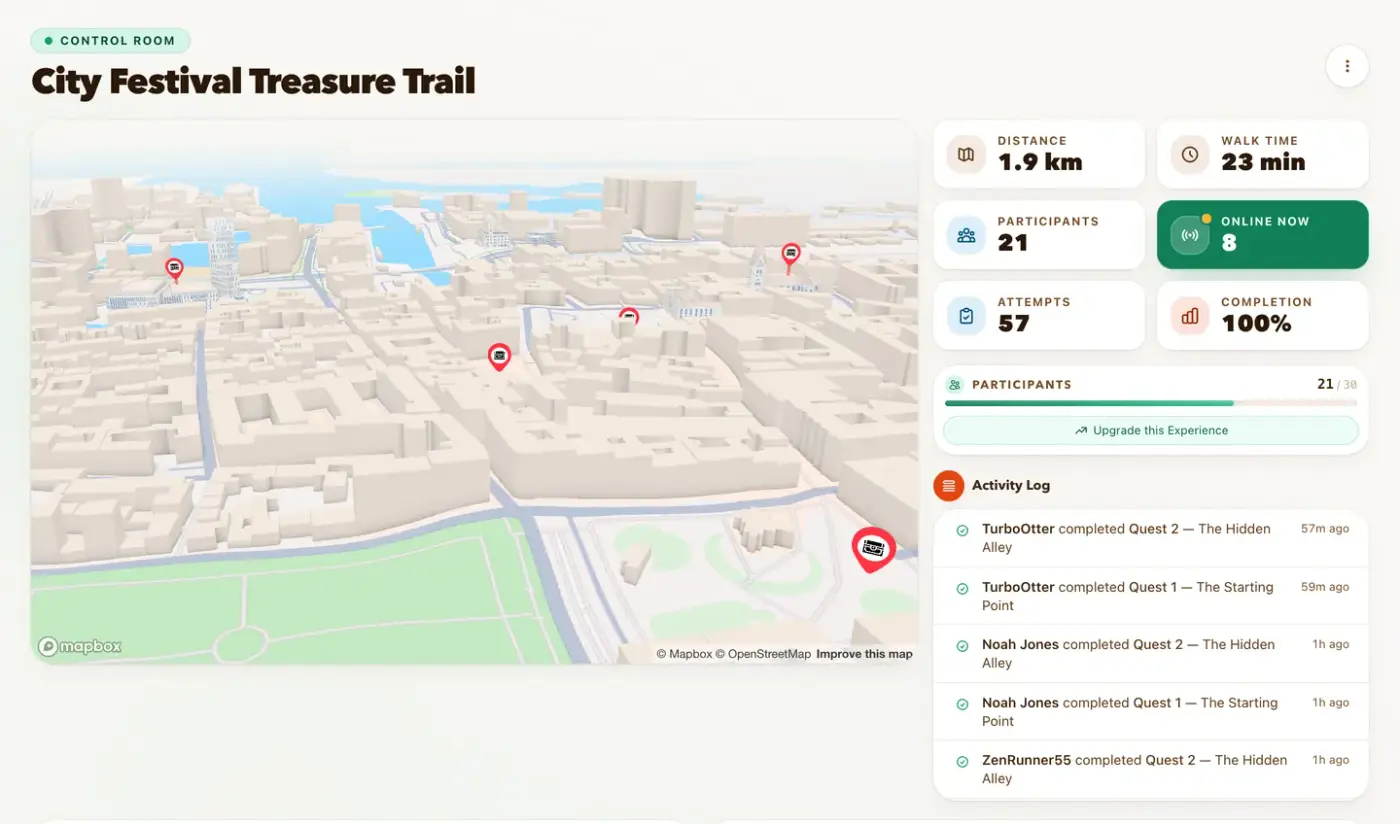1400x824 pixels.
Task: Click the check icon beside Noah Jones Quest 1
Action: click(962, 704)
